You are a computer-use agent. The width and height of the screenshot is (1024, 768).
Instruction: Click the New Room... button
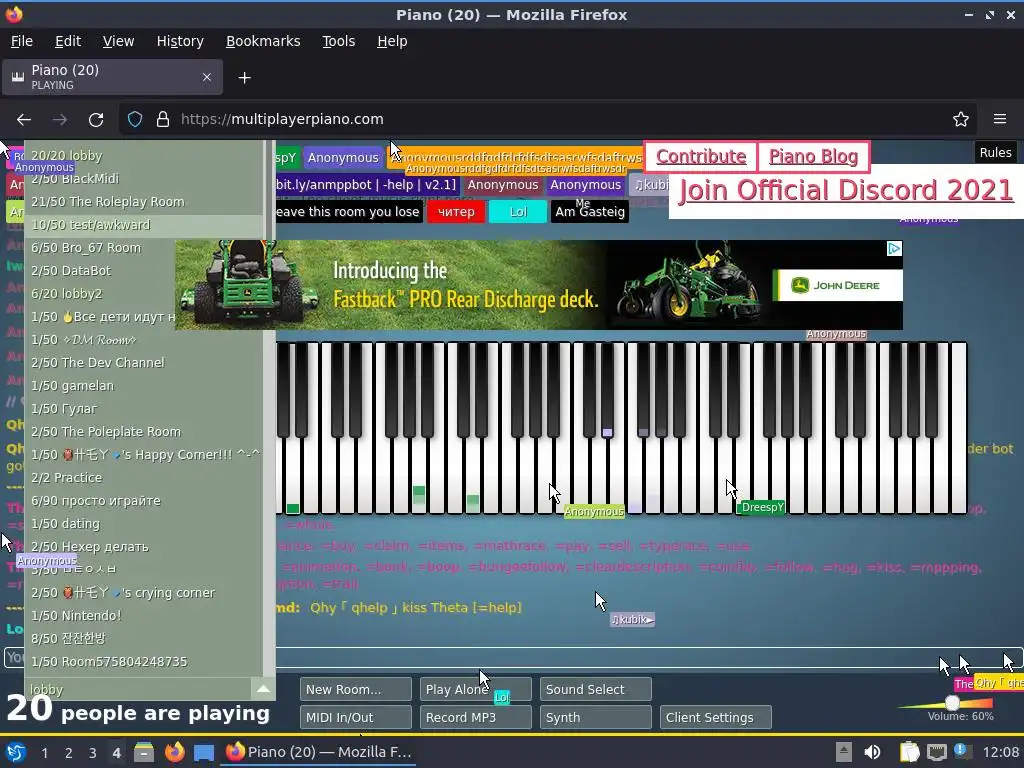[356, 689]
